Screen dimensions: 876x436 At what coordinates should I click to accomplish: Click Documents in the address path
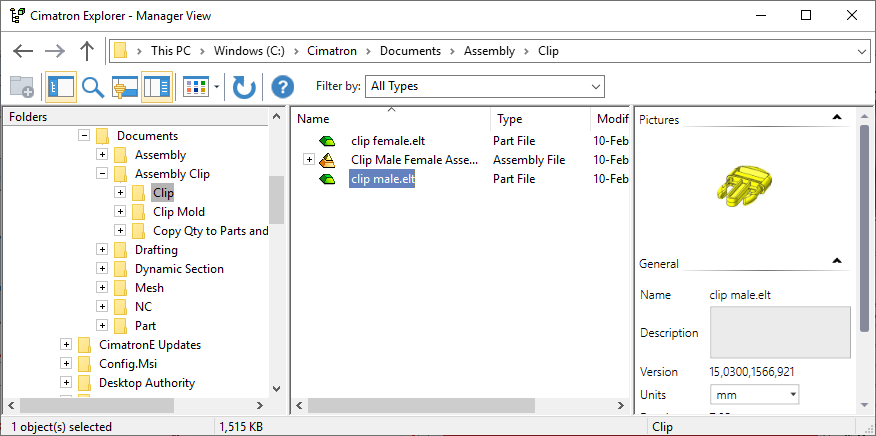coord(410,51)
